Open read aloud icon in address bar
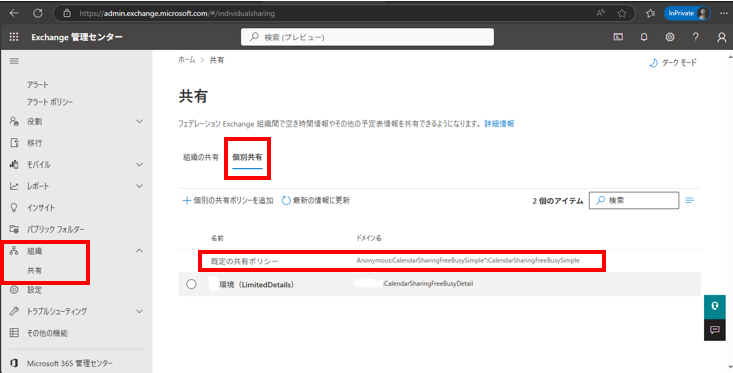Viewport: 733px width, 373px height. point(600,14)
